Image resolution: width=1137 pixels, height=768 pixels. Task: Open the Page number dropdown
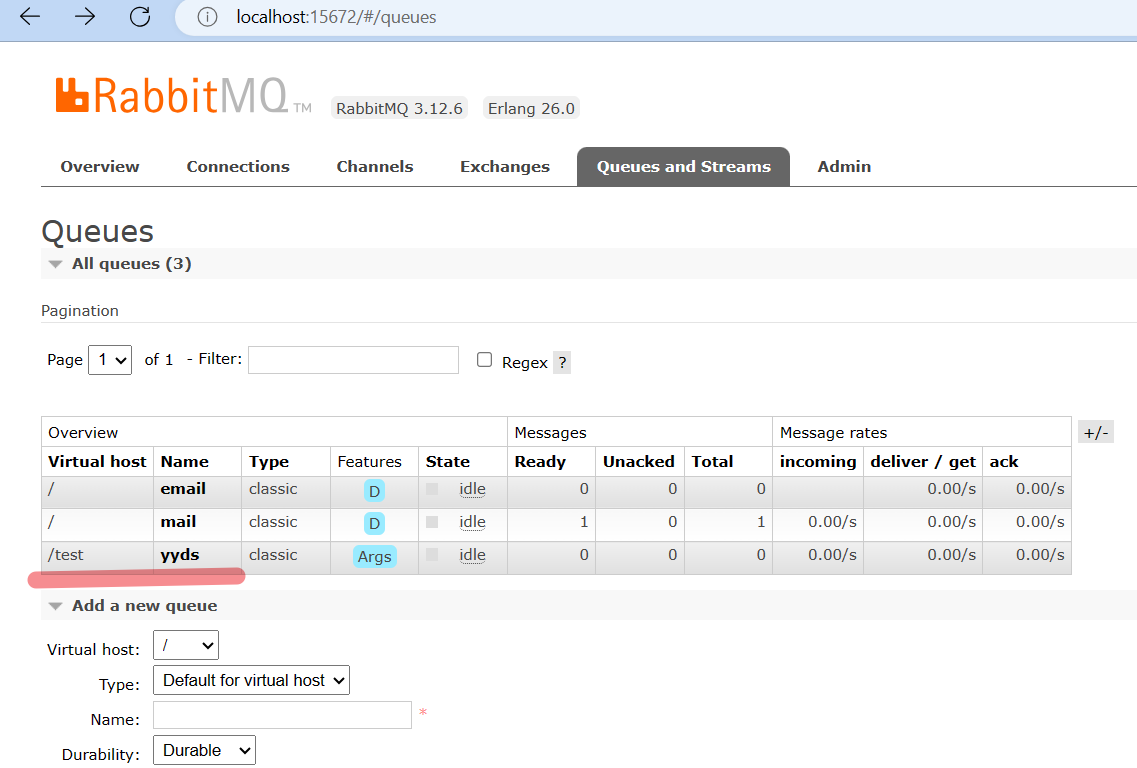[110, 360]
